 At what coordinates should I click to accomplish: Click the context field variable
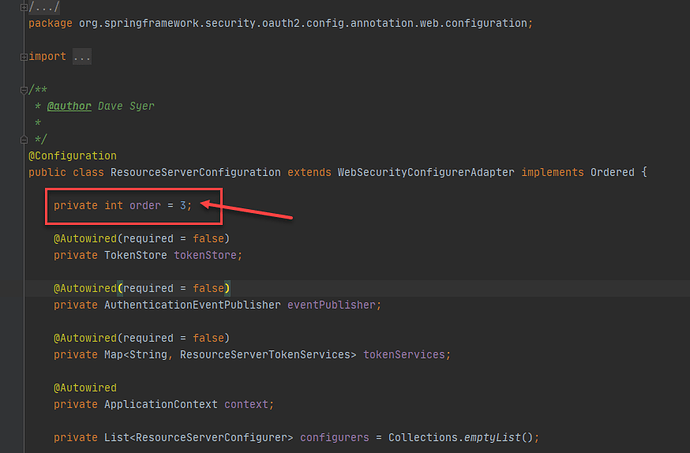click(246, 405)
